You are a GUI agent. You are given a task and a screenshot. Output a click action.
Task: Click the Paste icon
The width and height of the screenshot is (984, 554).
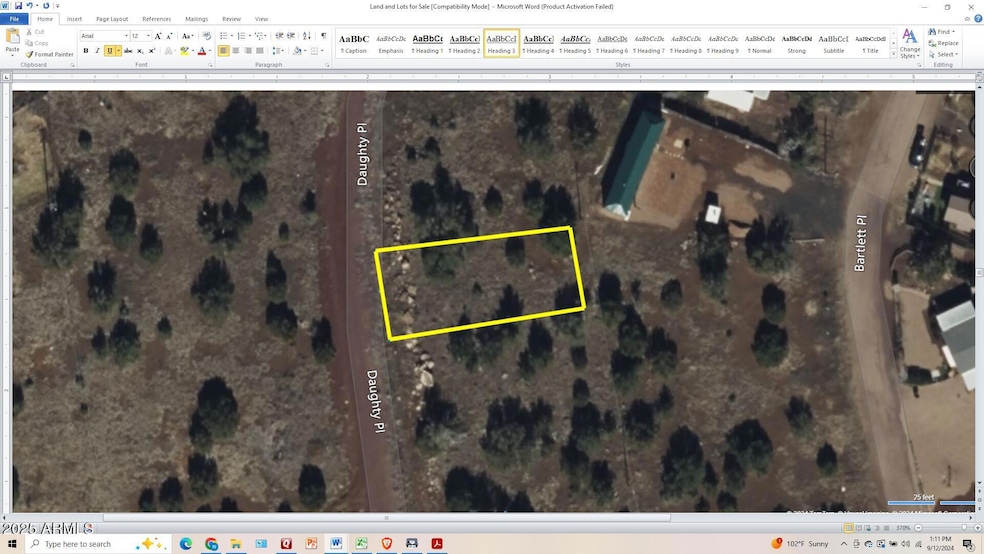12,39
